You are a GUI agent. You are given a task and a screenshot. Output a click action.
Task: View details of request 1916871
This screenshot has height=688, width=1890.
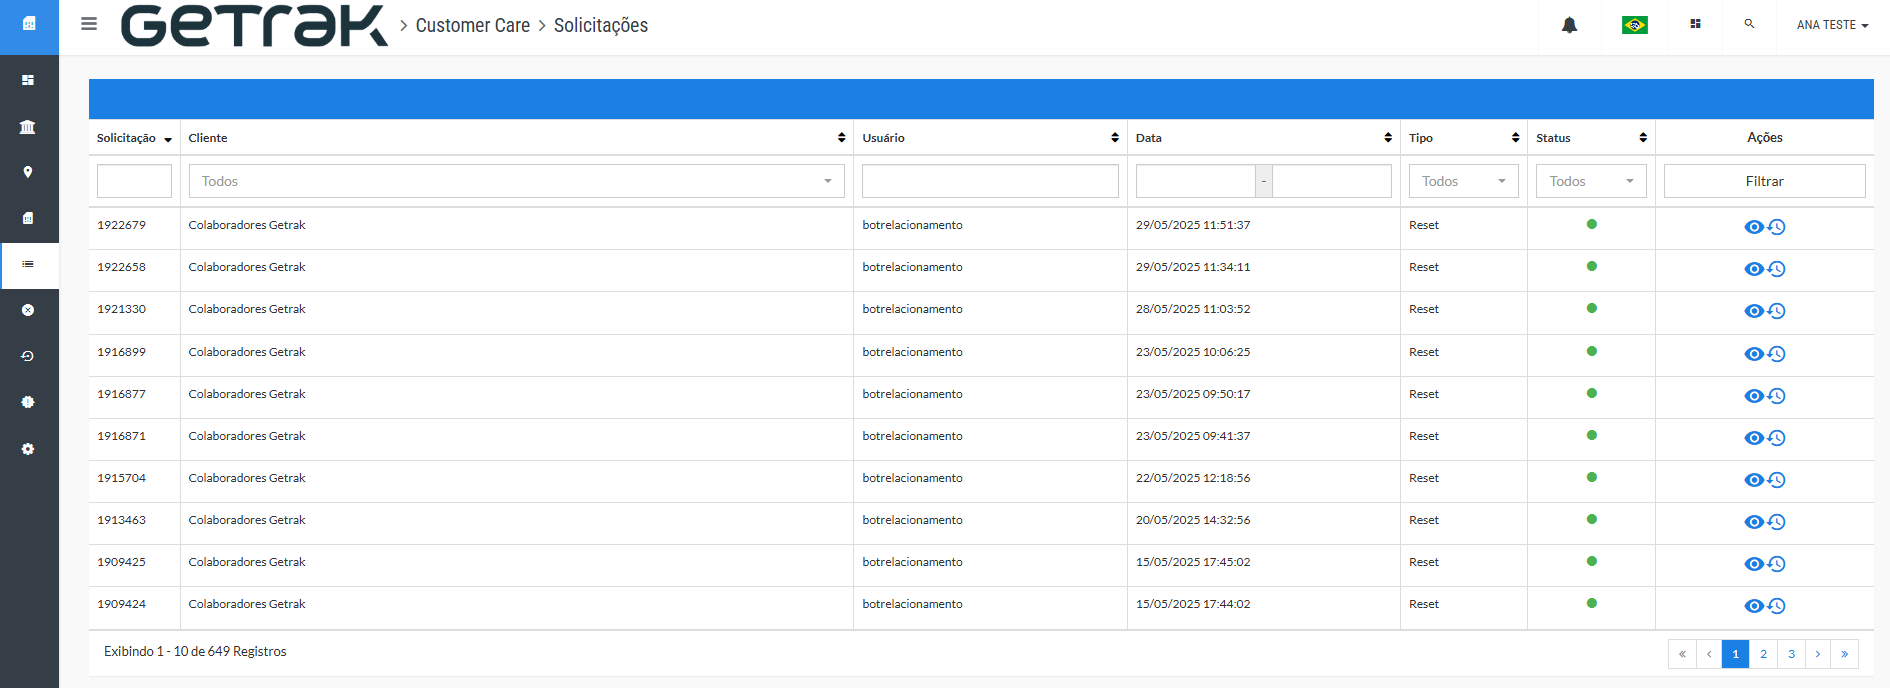pyautogui.click(x=1754, y=438)
